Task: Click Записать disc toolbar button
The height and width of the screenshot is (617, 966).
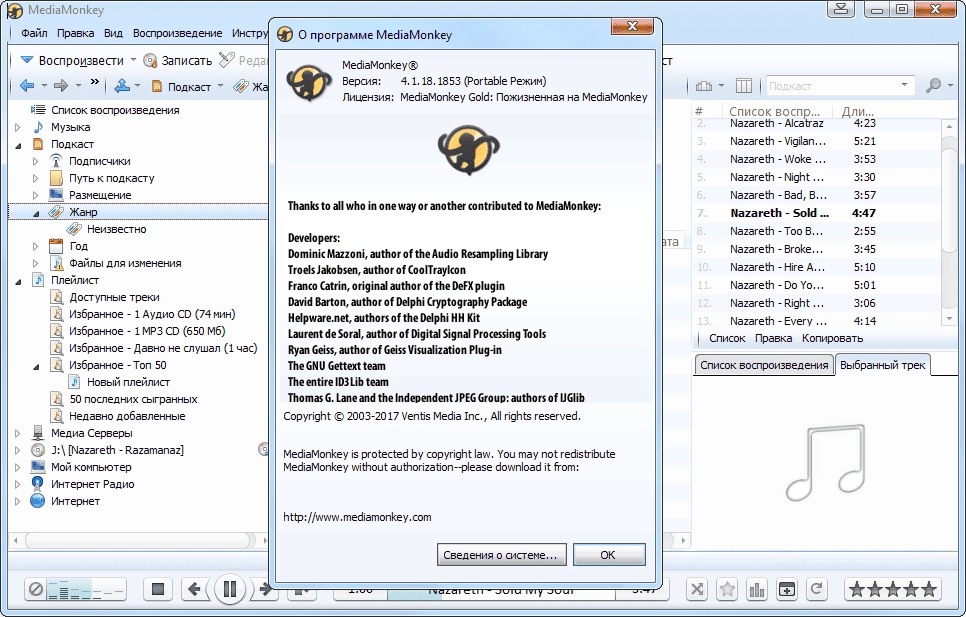Action: pos(178,60)
